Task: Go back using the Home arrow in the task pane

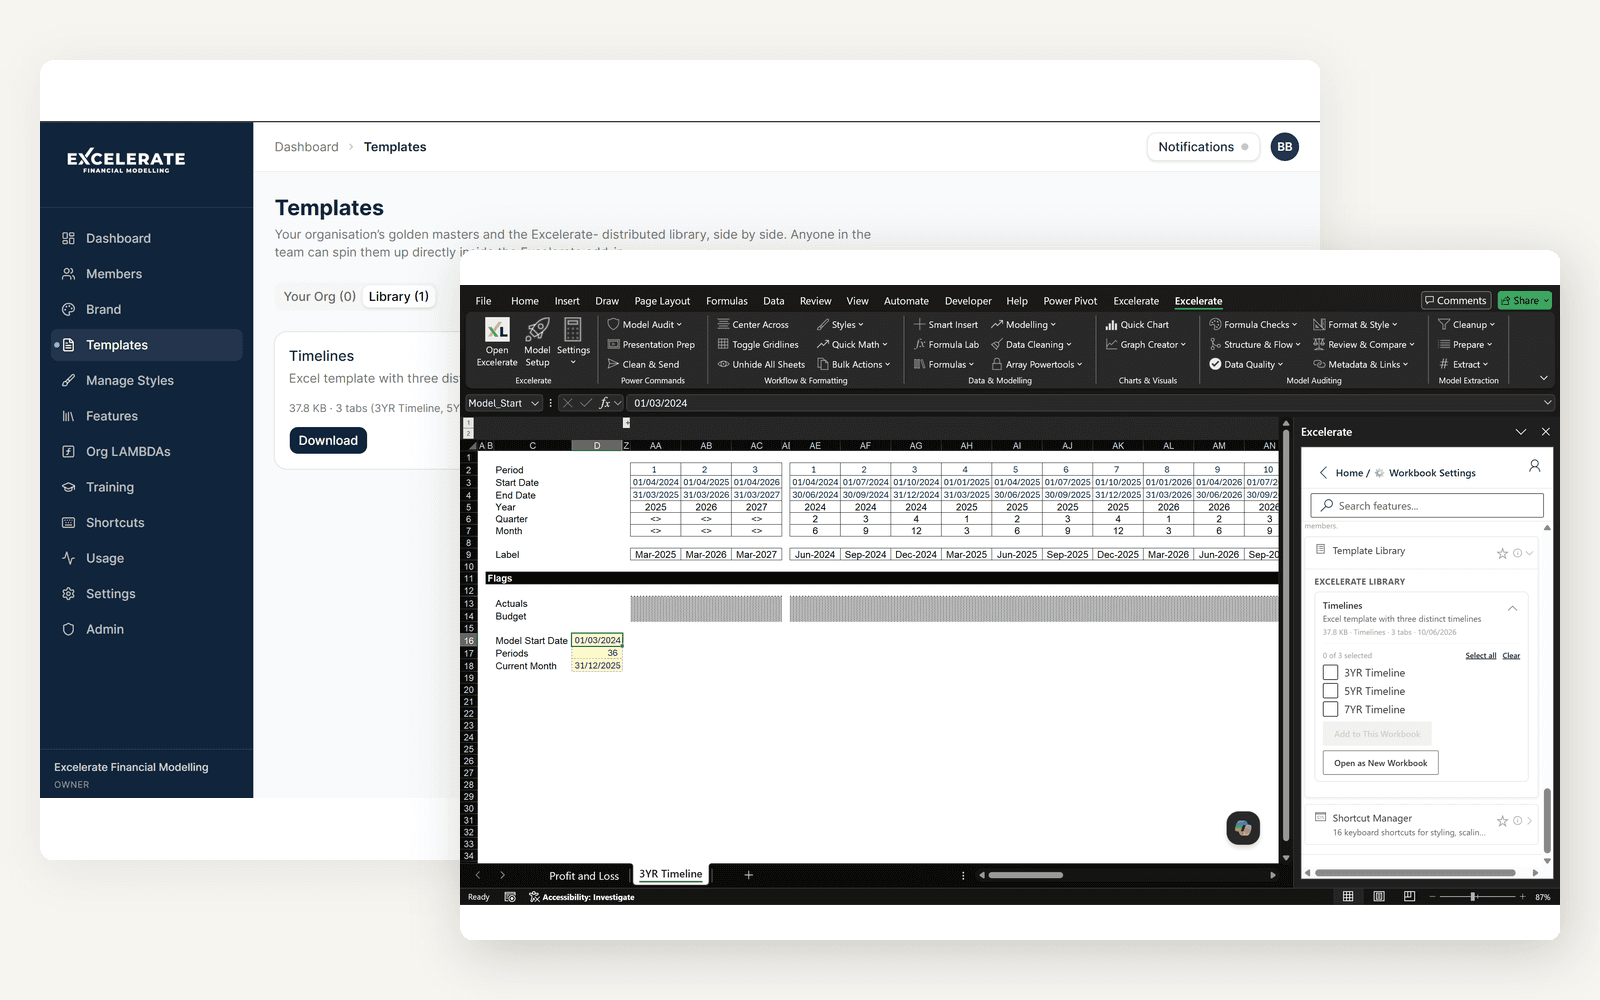Action: pyautogui.click(x=1324, y=473)
